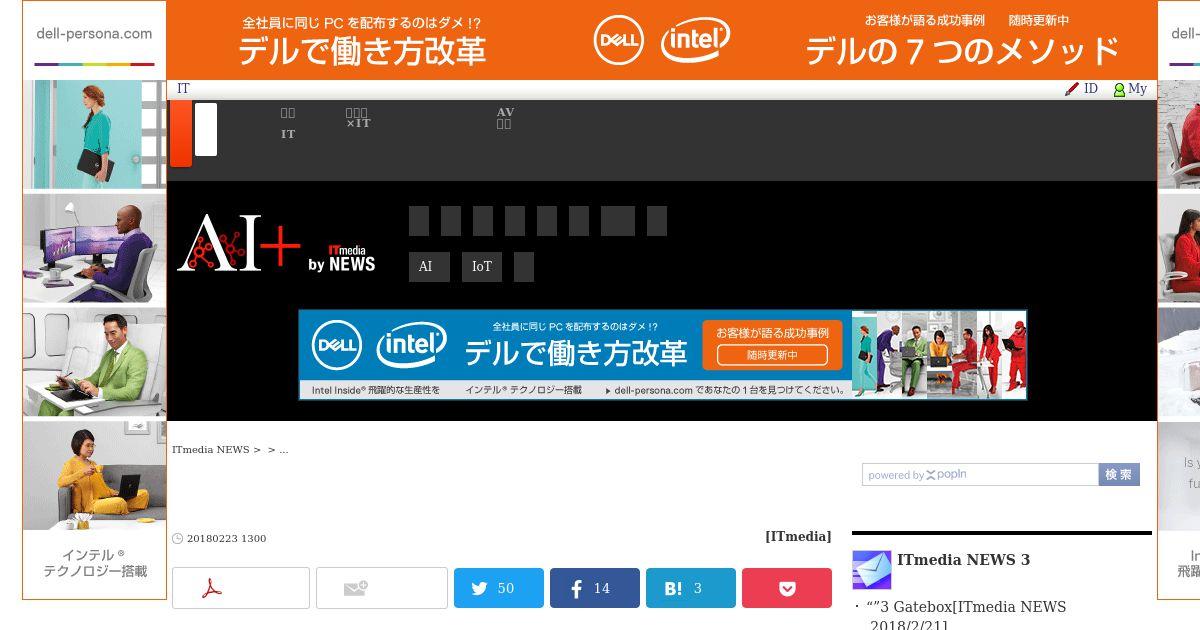Click お客様が語る成功事例 orange button in the banner
This screenshot has width=1200, height=630.
pos(772,345)
